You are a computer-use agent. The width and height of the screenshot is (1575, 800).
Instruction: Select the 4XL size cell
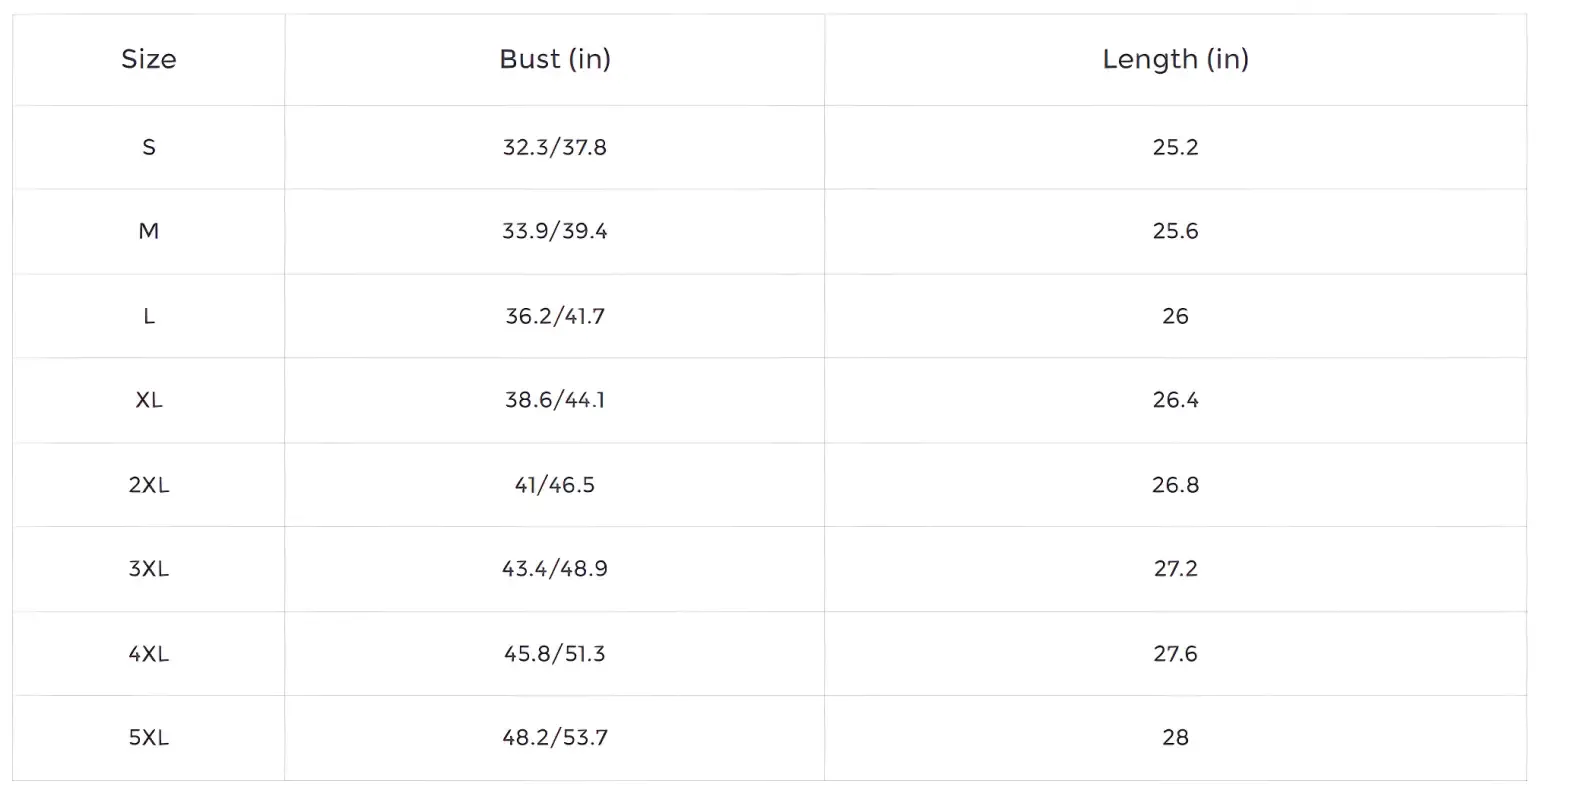click(148, 653)
